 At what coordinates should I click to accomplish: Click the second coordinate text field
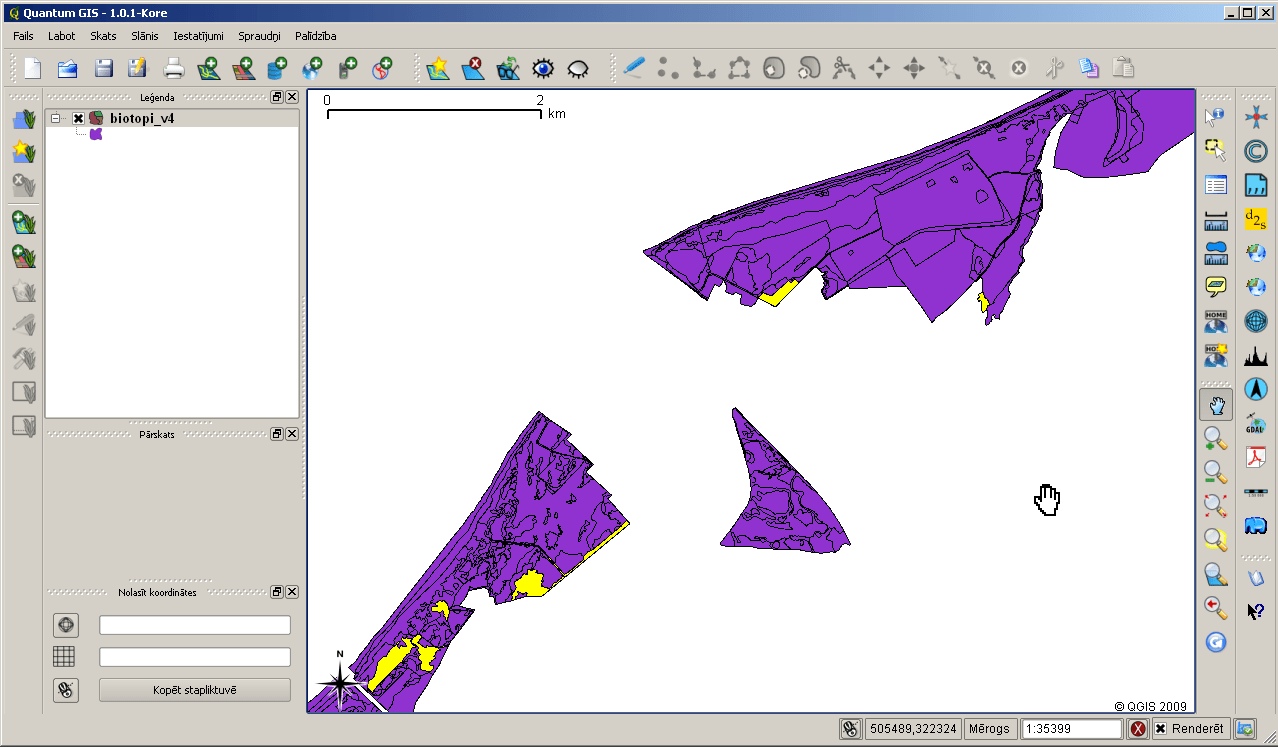[x=195, y=657]
